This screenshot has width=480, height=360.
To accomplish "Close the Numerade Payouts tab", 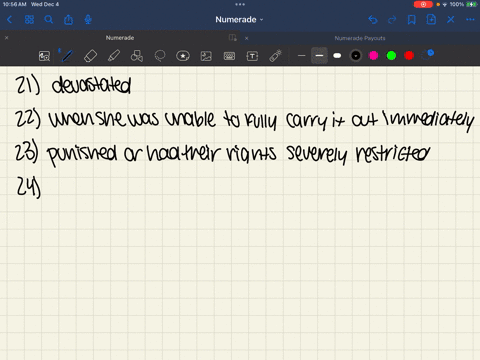I will 247,38.
